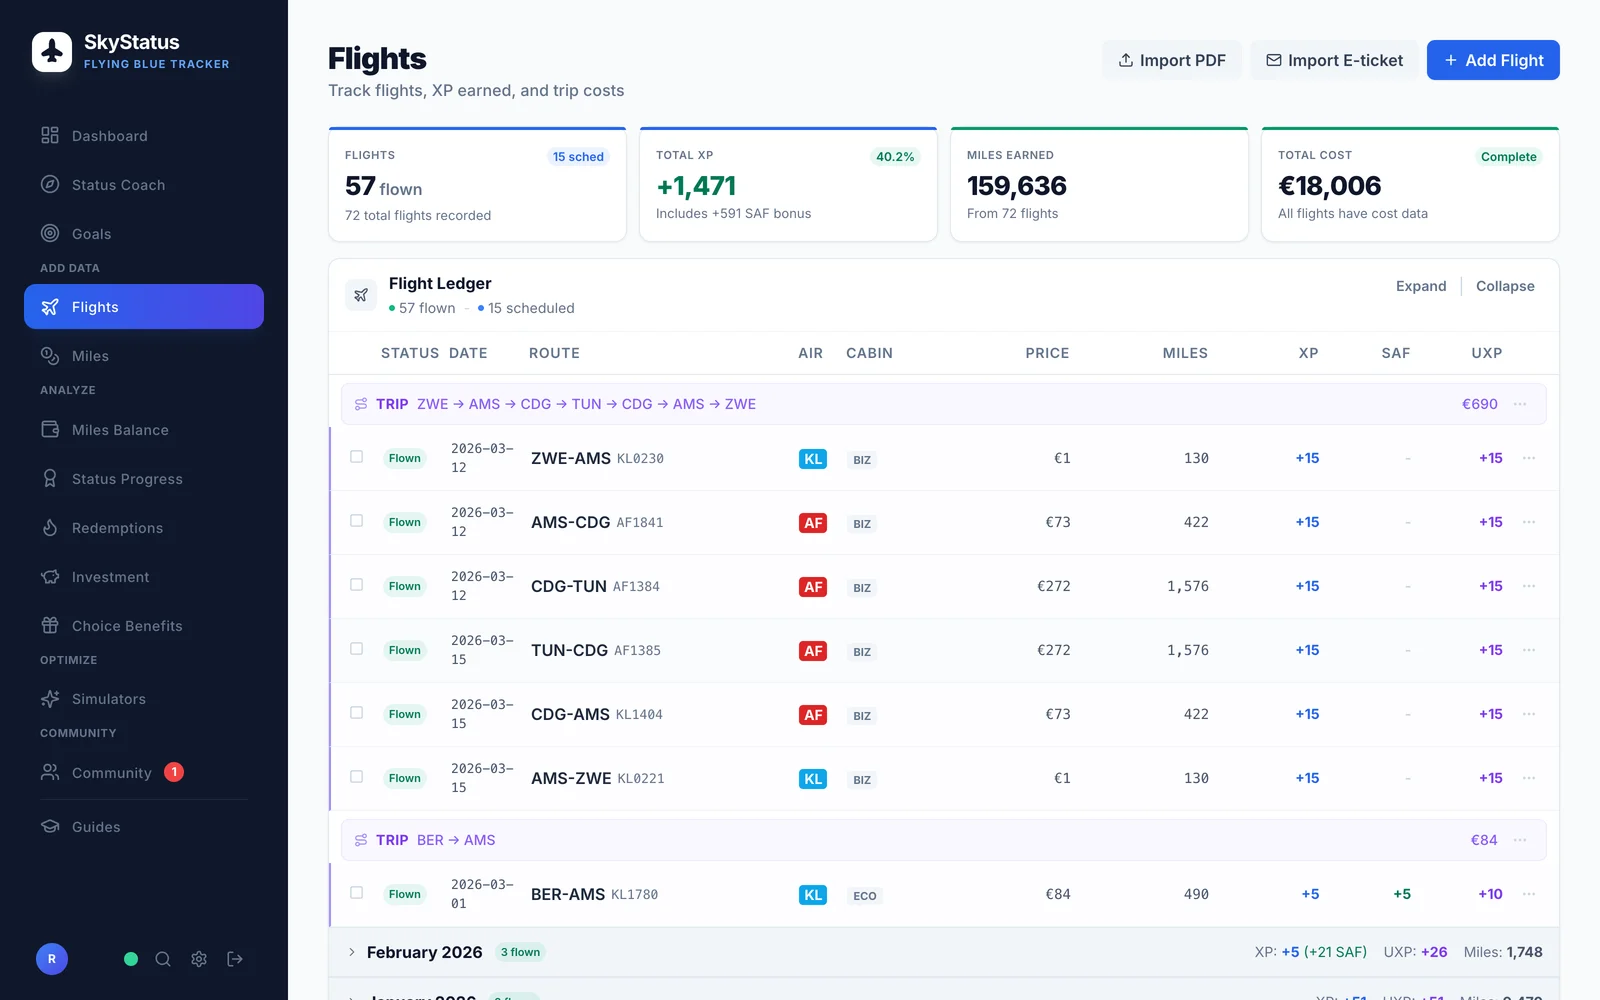The image size is (1600, 1000).
Task: Click the SkyStatus airplane logo icon
Action: click(52, 52)
